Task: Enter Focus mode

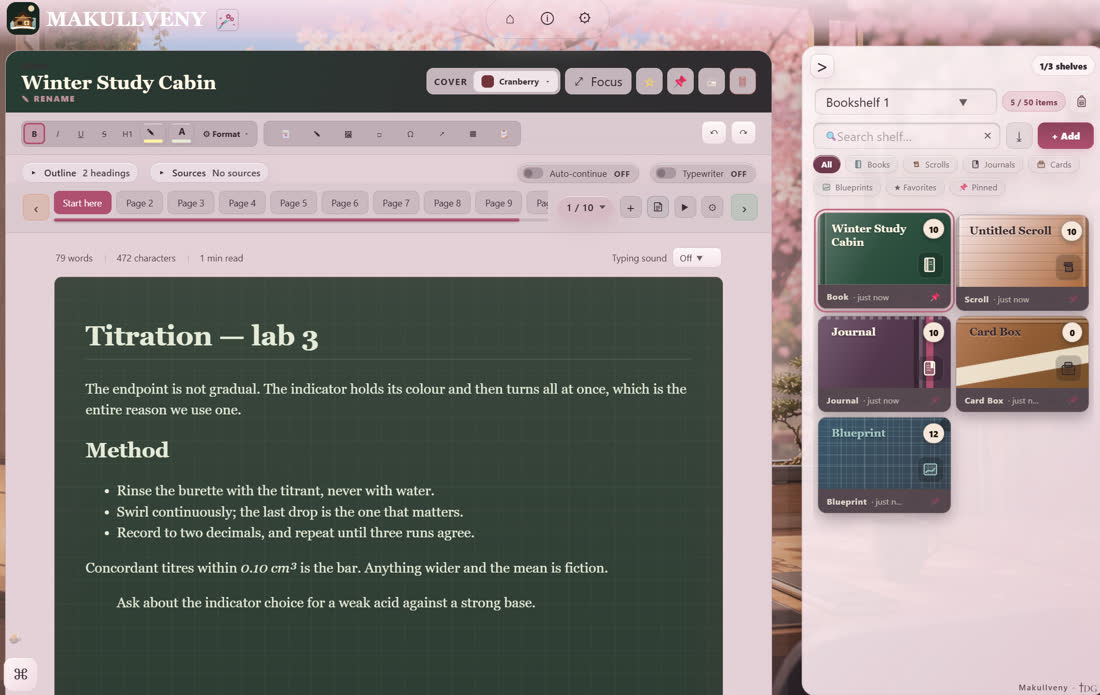Action: point(598,82)
